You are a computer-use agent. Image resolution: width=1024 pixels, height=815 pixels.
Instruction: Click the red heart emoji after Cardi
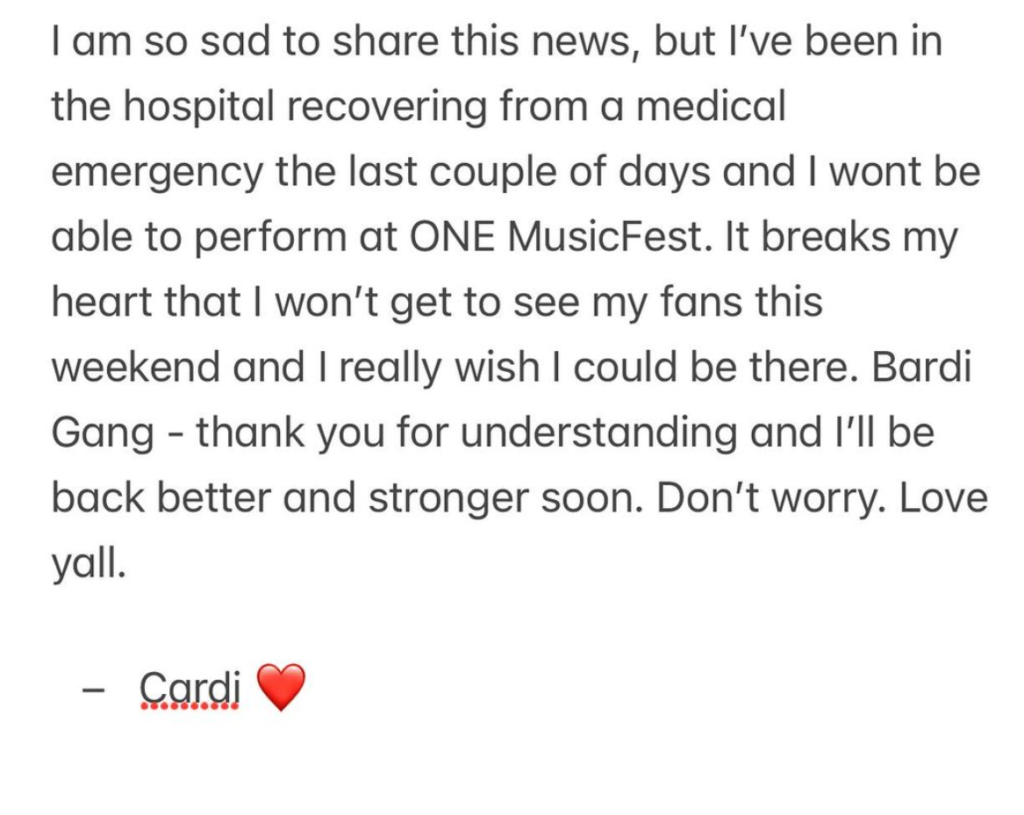pyautogui.click(x=281, y=687)
